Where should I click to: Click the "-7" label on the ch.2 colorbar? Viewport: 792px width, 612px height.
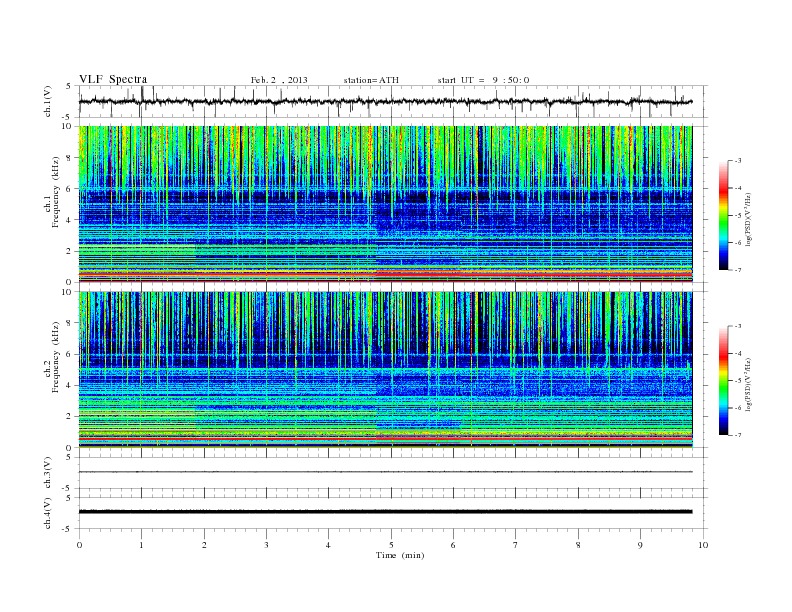(738, 435)
